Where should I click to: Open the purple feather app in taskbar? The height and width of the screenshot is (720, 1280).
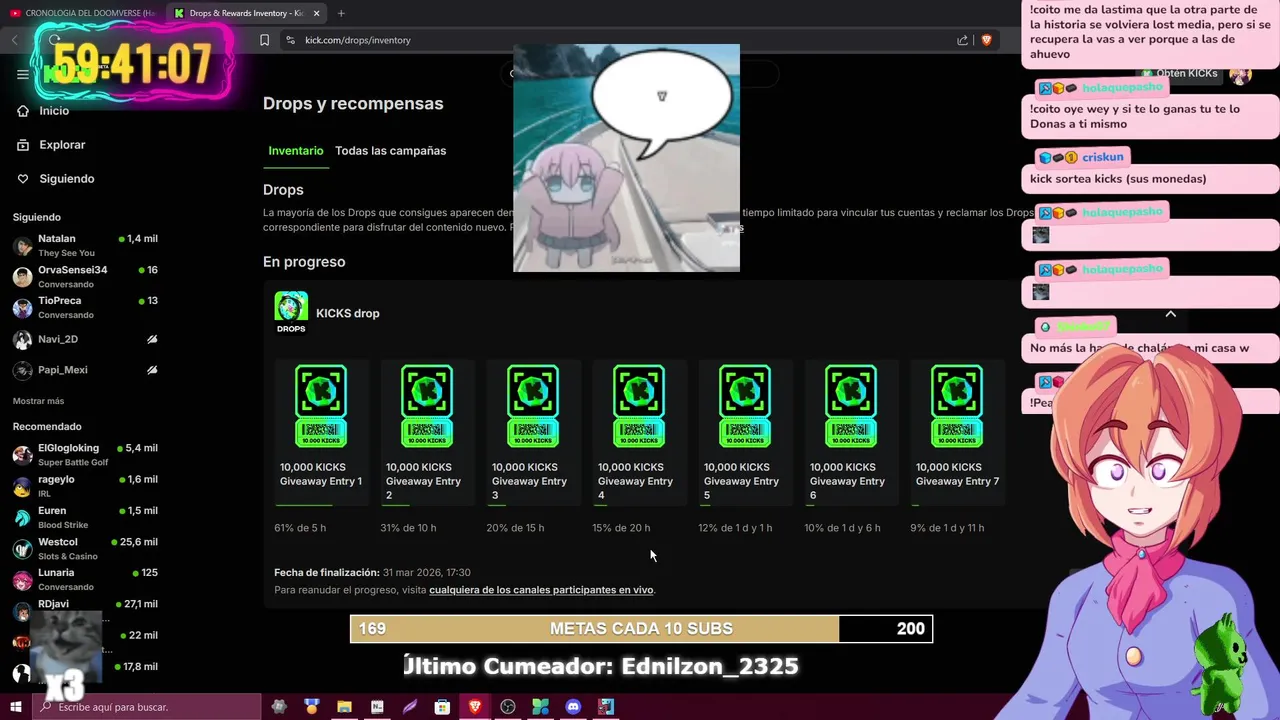coord(410,707)
